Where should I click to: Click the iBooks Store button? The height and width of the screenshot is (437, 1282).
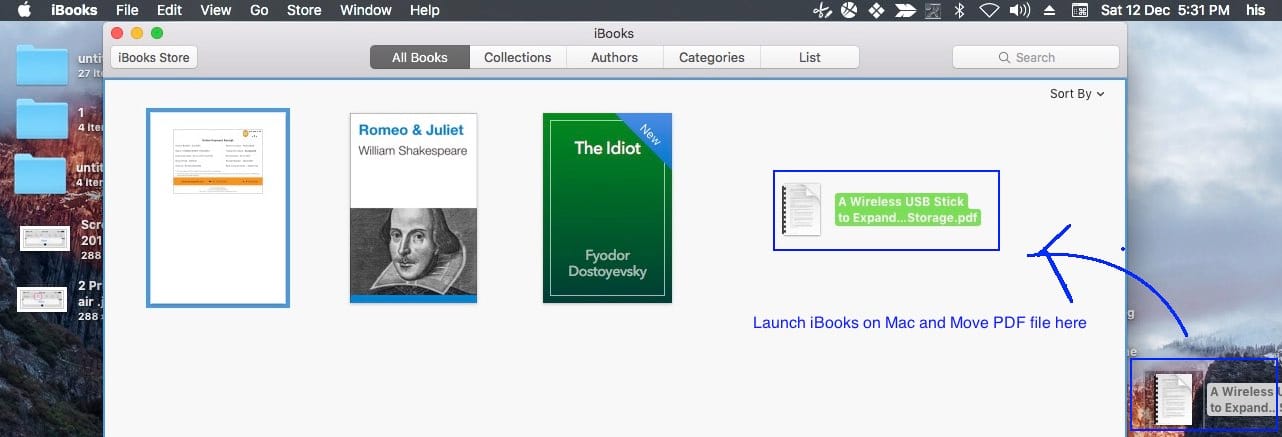pyautogui.click(x=153, y=58)
